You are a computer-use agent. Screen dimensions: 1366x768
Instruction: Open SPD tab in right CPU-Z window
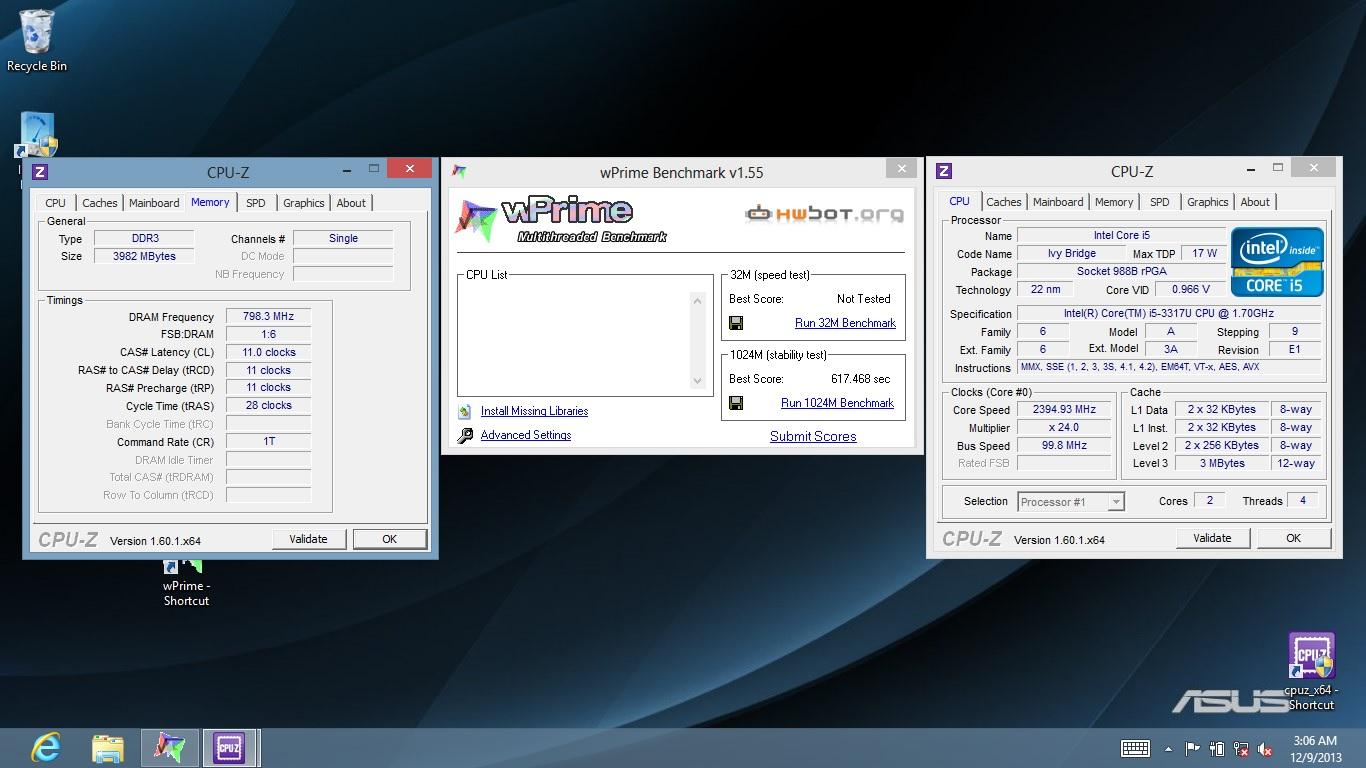point(1160,202)
